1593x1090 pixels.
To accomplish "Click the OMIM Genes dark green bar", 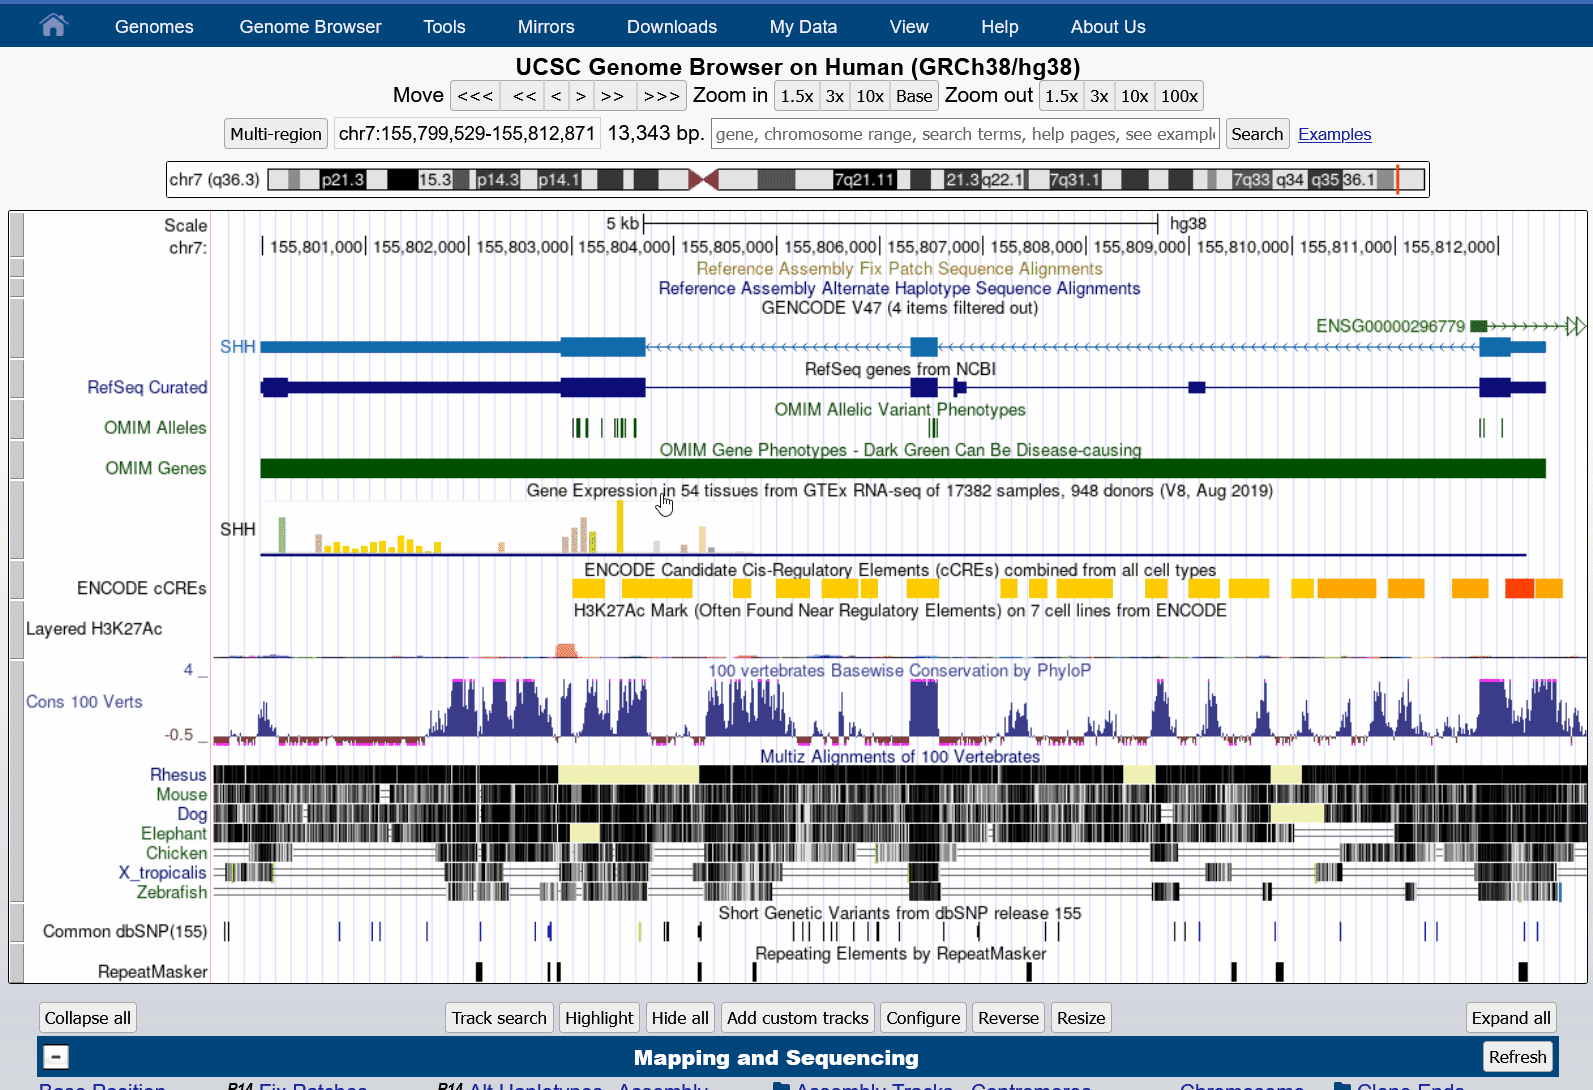I will point(902,468).
